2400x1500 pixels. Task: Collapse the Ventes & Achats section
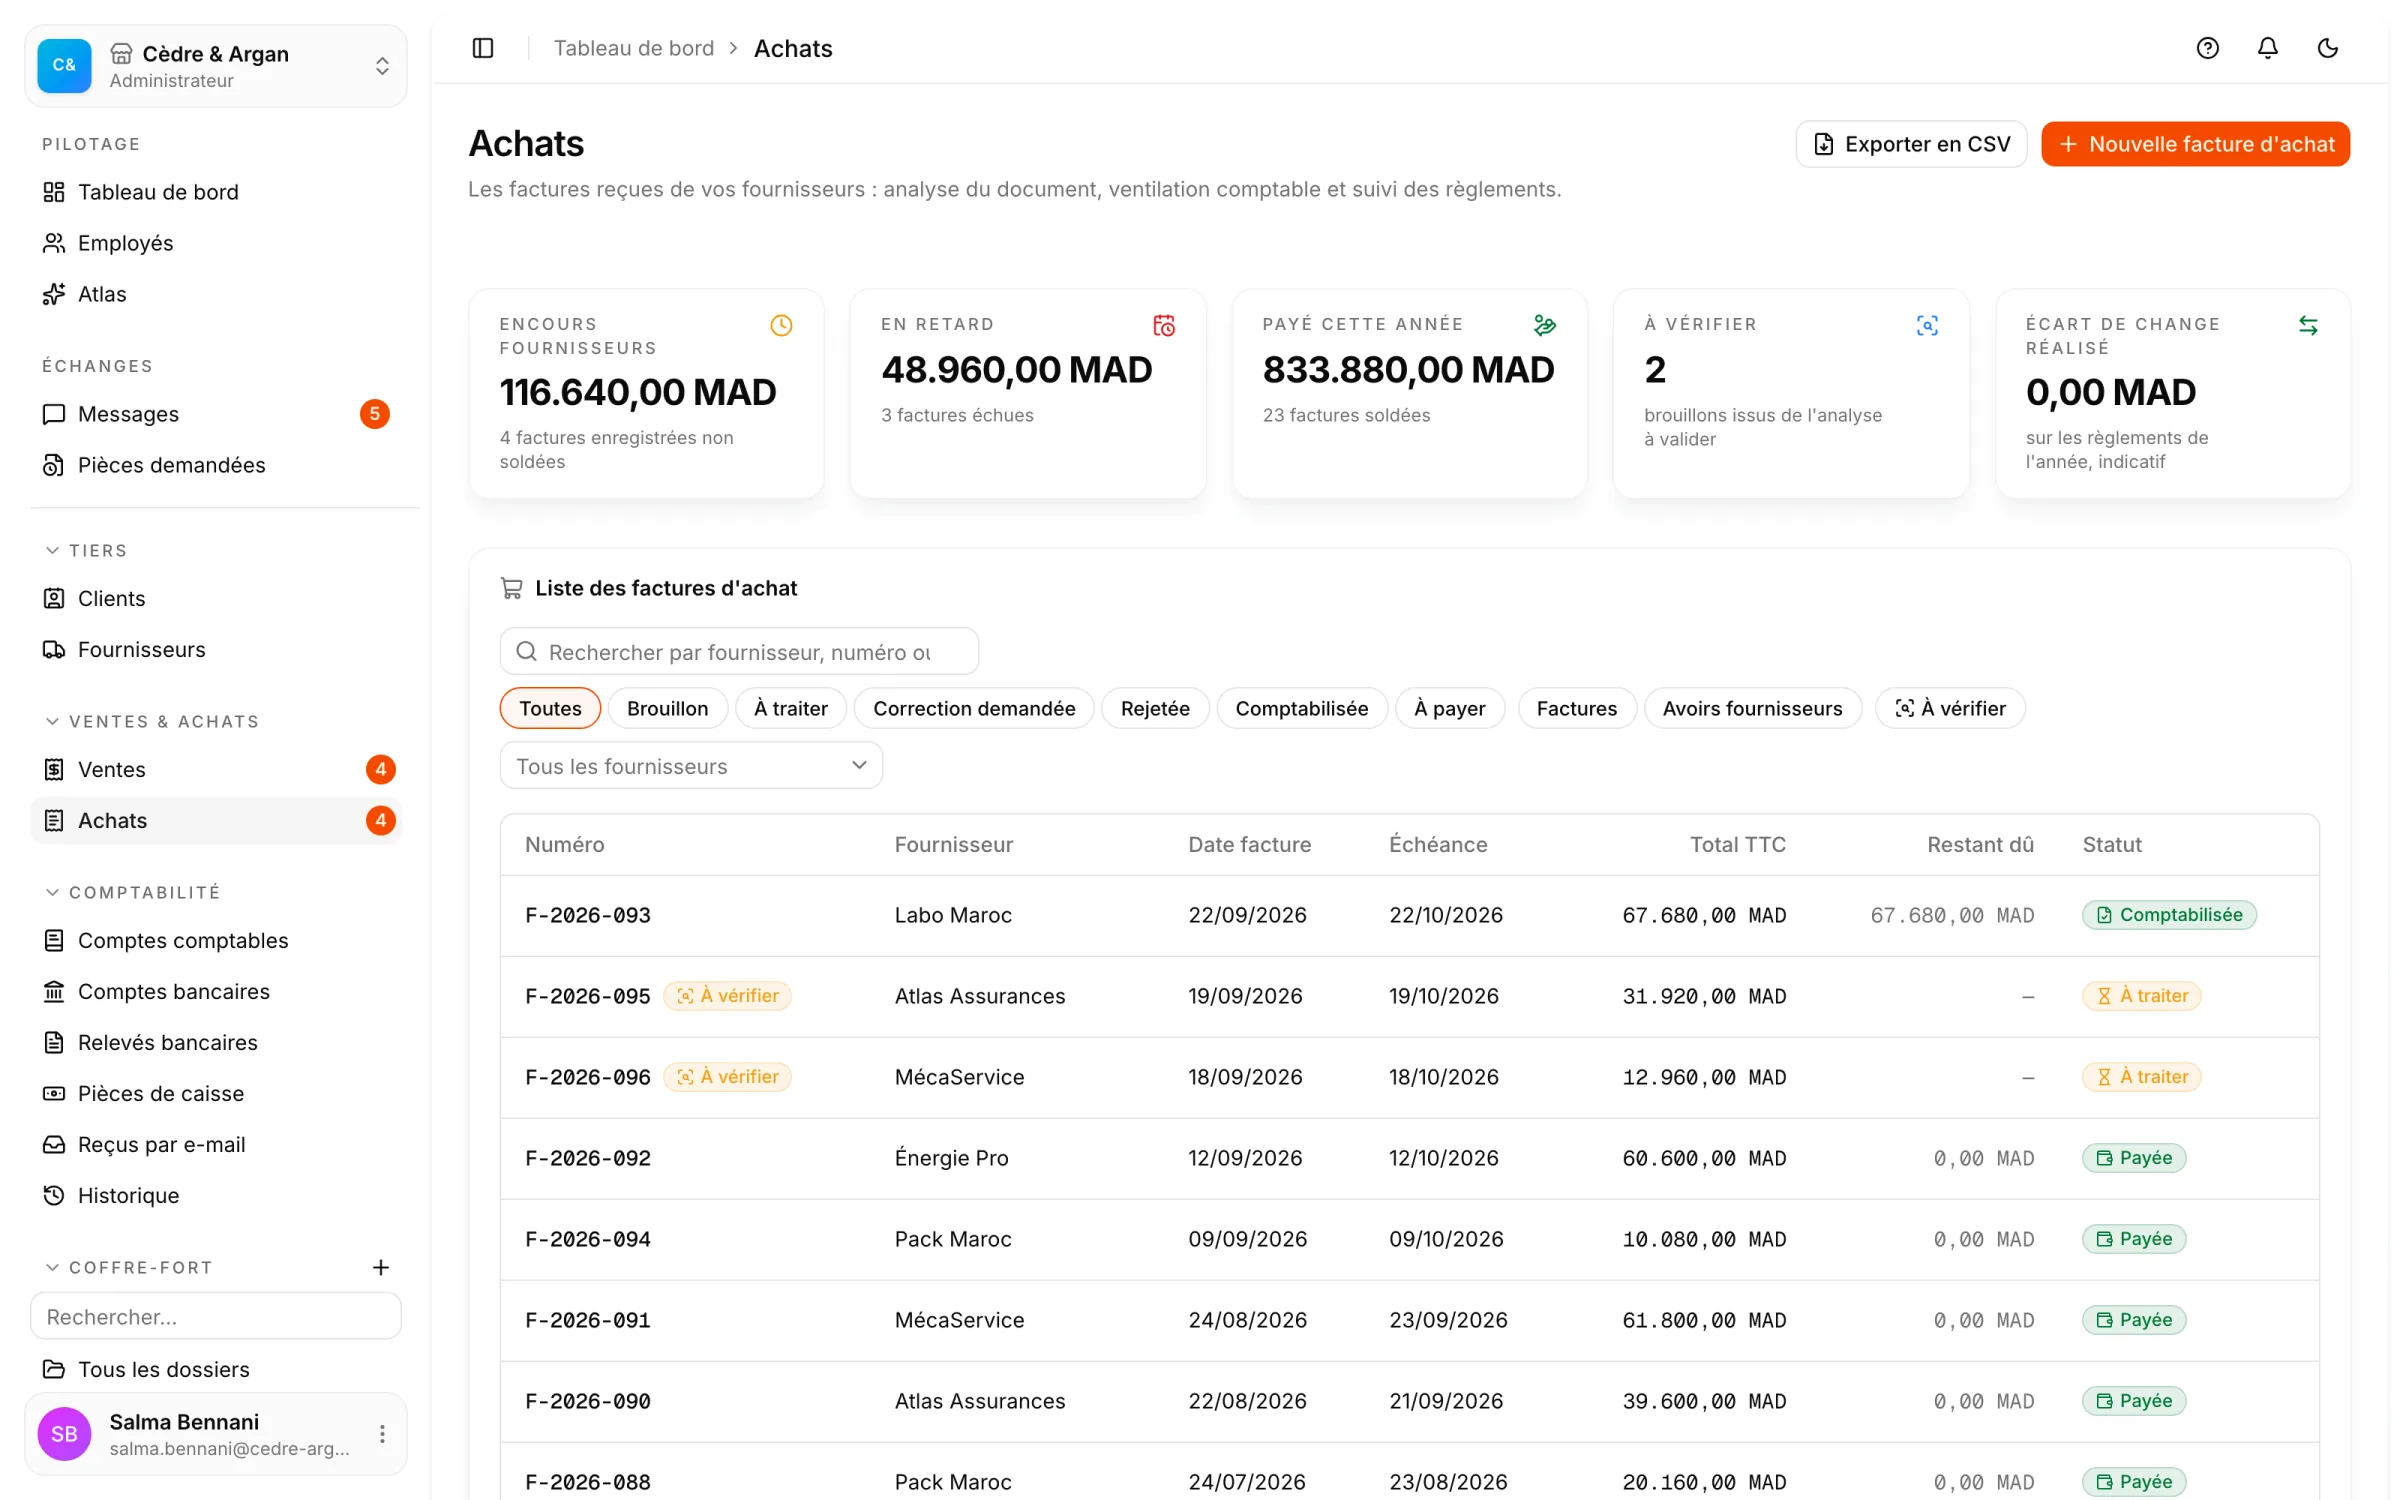pos(152,721)
